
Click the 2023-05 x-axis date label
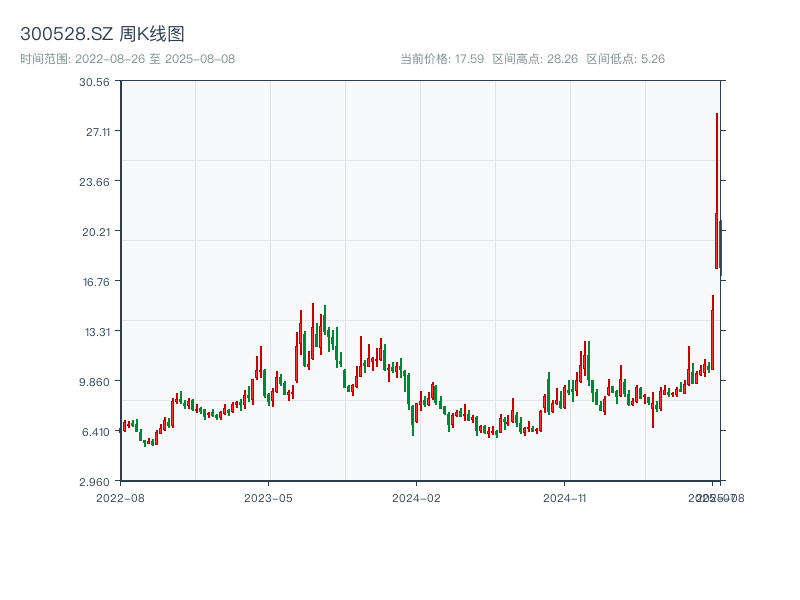coord(268,497)
